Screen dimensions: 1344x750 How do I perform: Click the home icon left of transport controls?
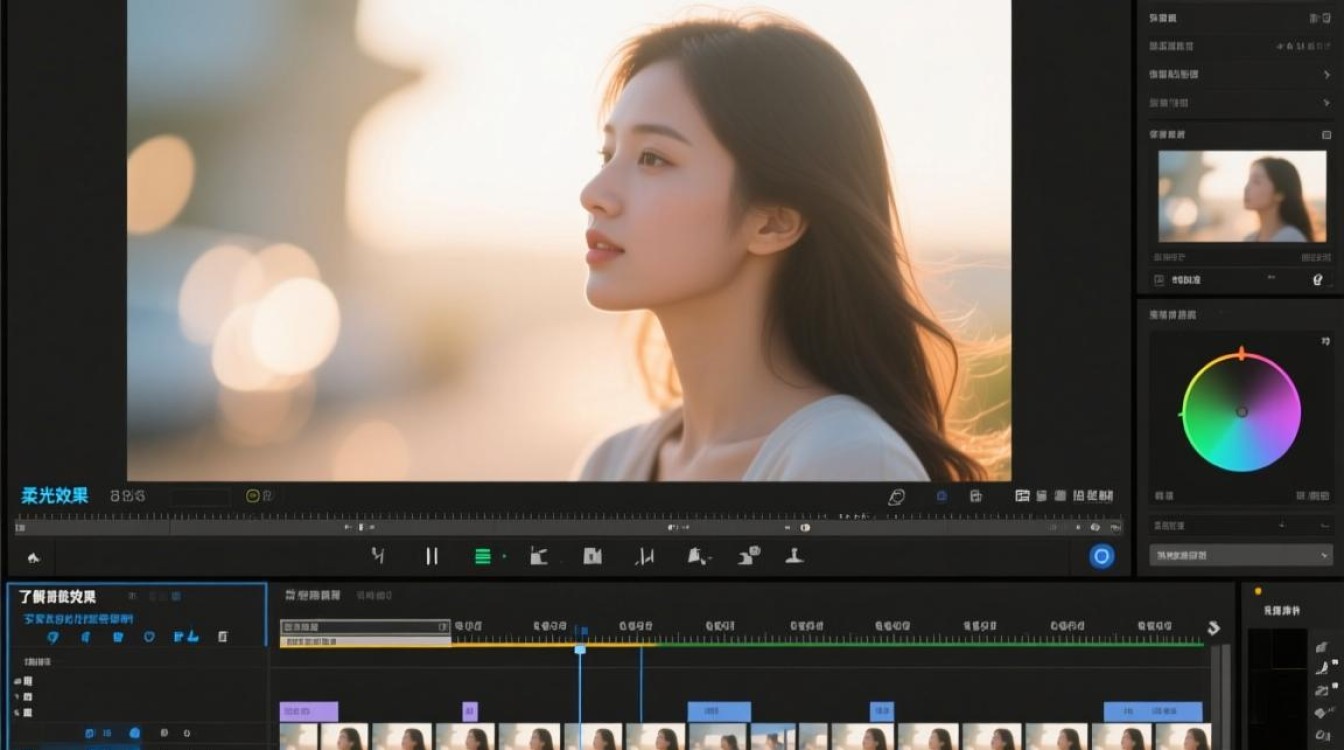(33, 557)
